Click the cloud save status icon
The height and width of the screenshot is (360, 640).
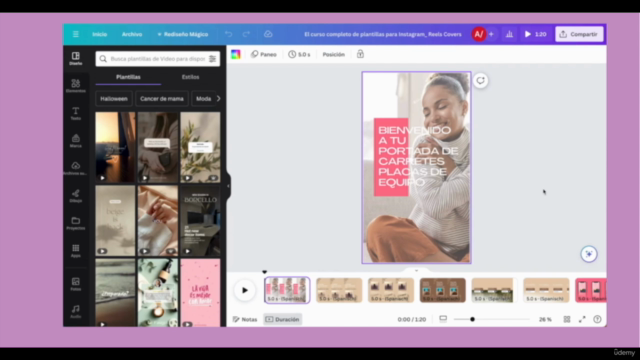pyautogui.click(x=268, y=34)
